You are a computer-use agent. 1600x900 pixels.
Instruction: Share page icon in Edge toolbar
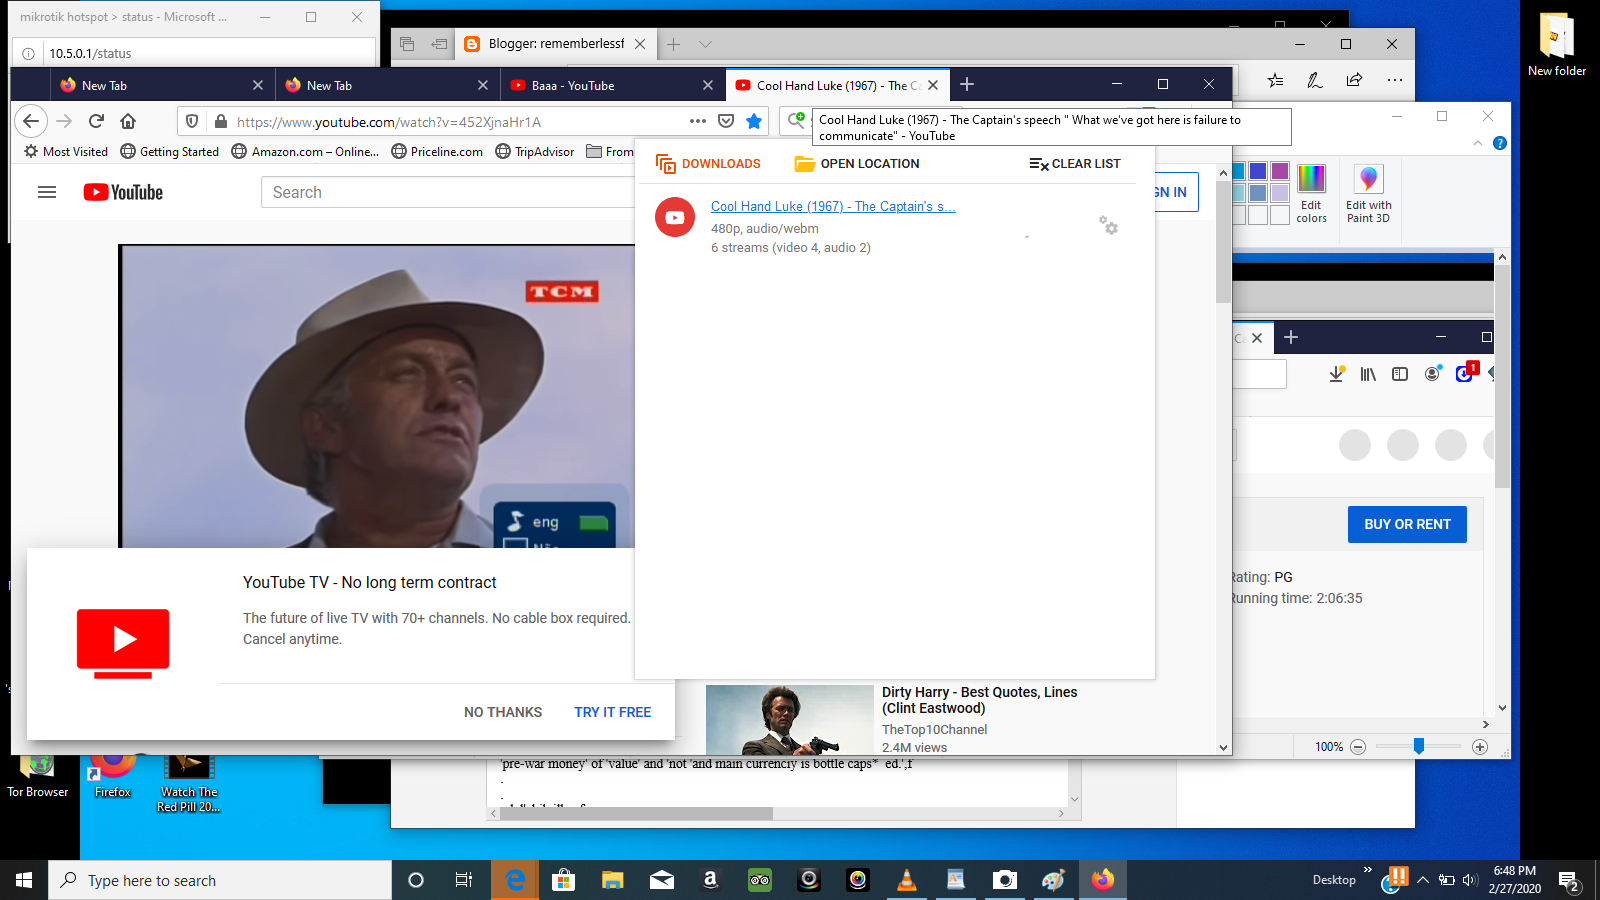(1354, 80)
